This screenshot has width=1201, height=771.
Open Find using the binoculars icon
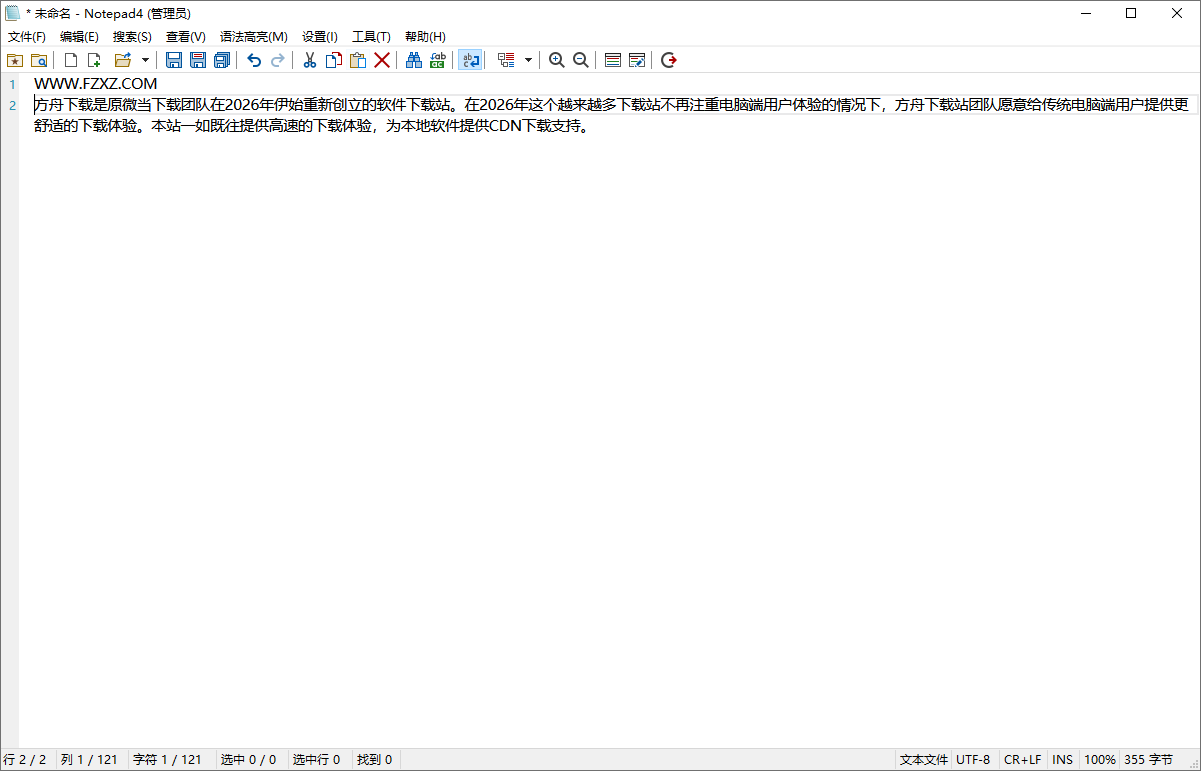413,60
